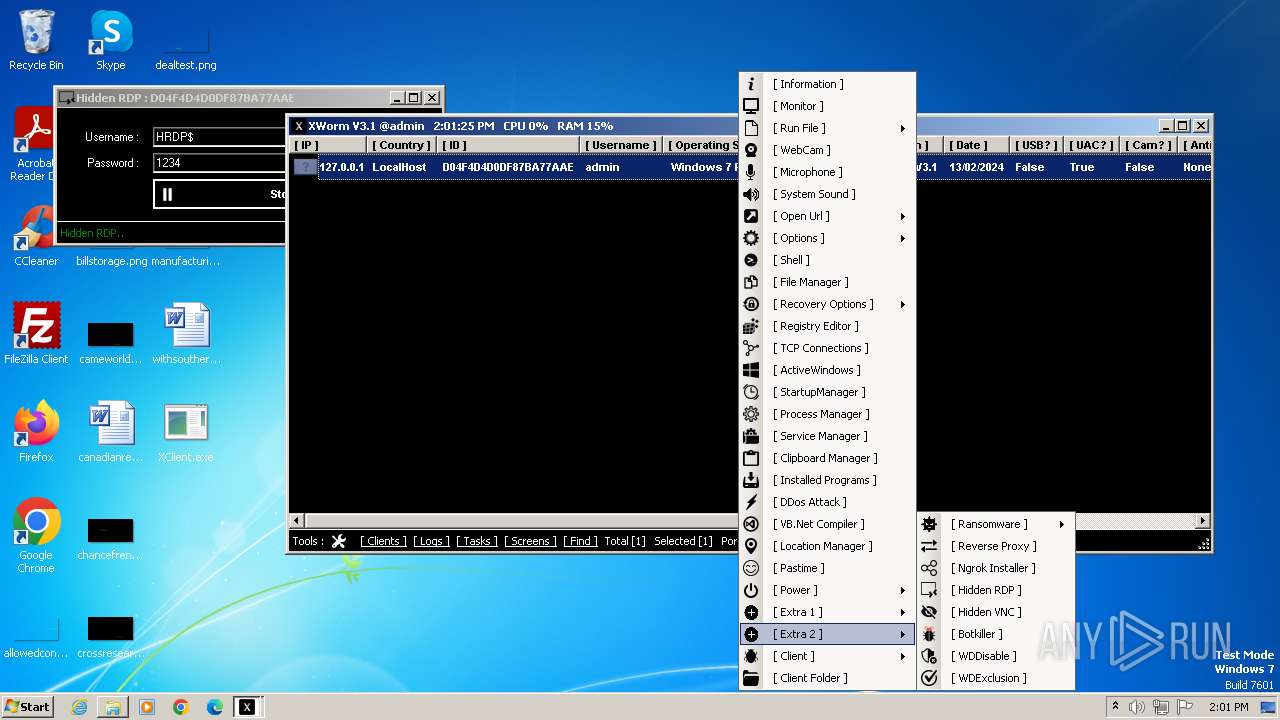The height and width of the screenshot is (720, 1280).
Task: Select the 127.0.0.1 client row
Action: tap(750, 167)
